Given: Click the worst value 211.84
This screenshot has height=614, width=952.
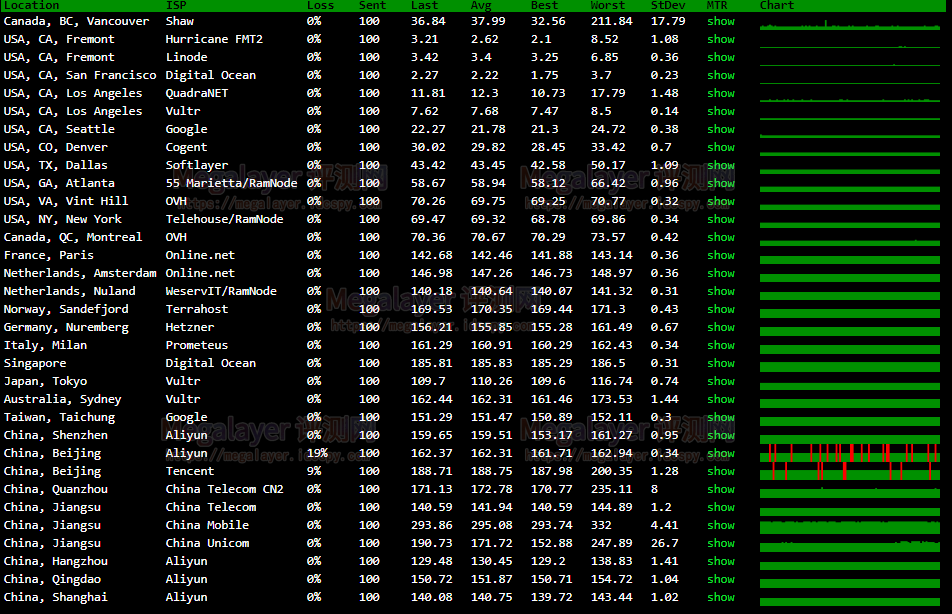Looking at the screenshot, I should click(611, 21).
